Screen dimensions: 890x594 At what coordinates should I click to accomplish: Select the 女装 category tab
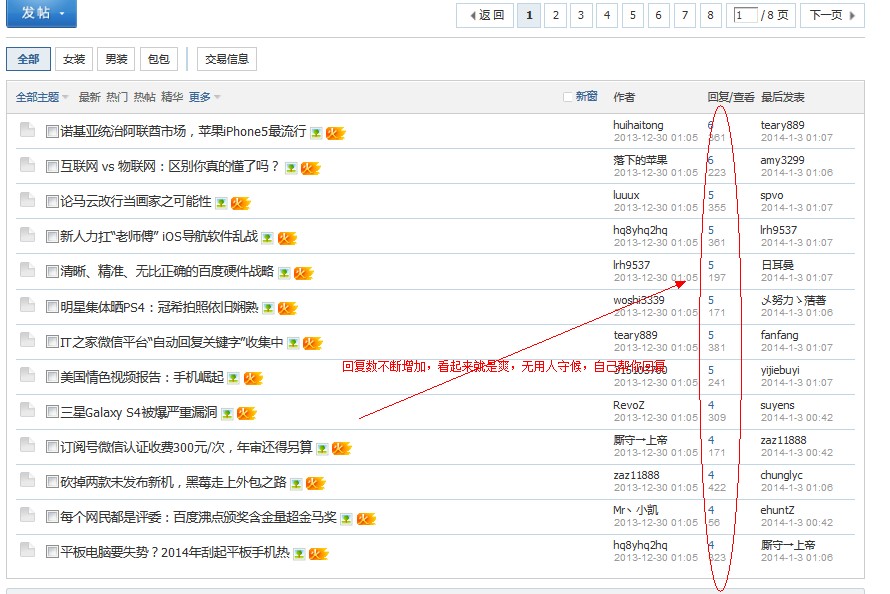coord(74,59)
